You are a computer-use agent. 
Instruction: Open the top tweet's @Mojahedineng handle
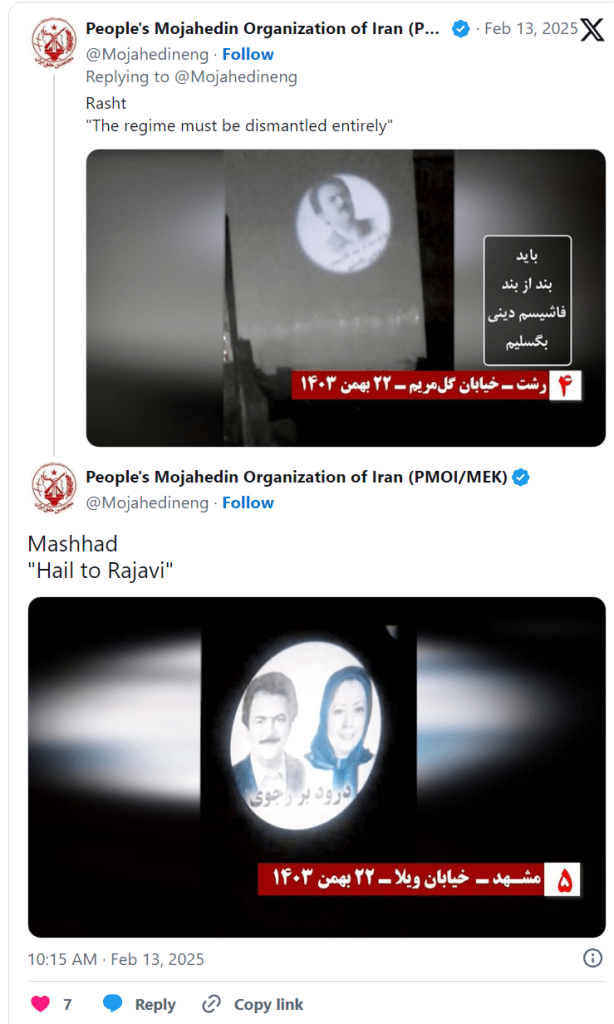tap(147, 54)
